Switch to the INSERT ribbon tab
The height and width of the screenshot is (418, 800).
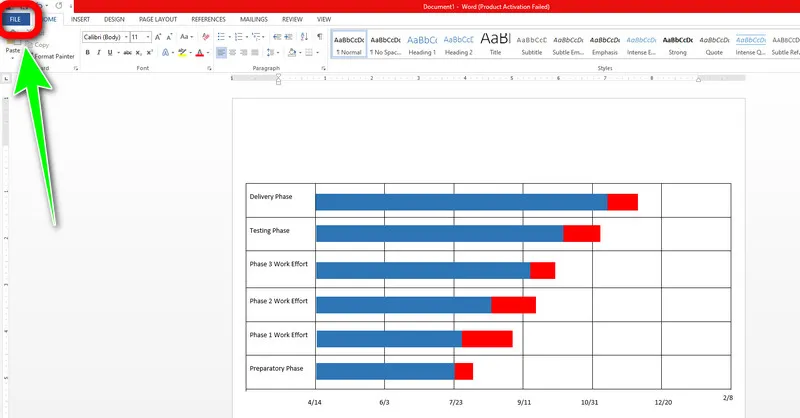click(x=81, y=19)
